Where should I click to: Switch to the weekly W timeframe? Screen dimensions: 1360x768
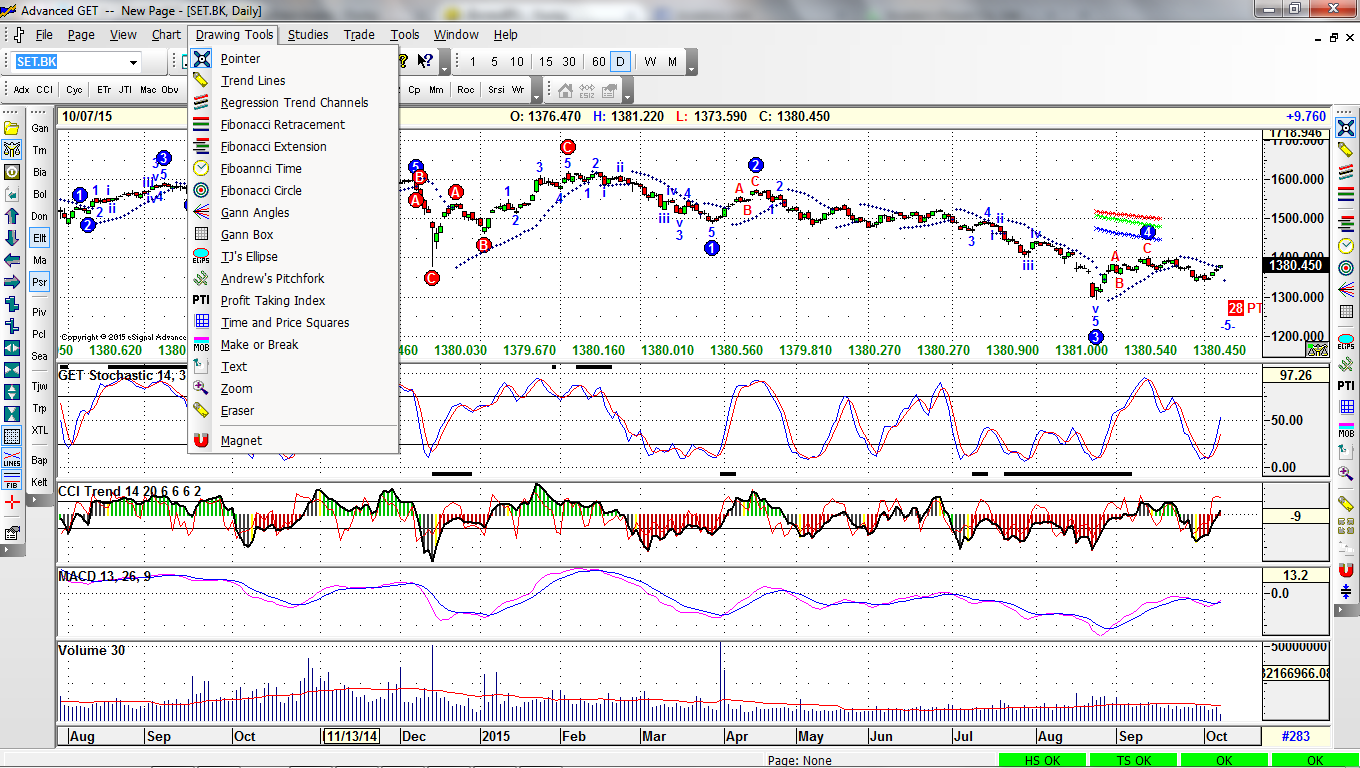[x=650, y=62]
